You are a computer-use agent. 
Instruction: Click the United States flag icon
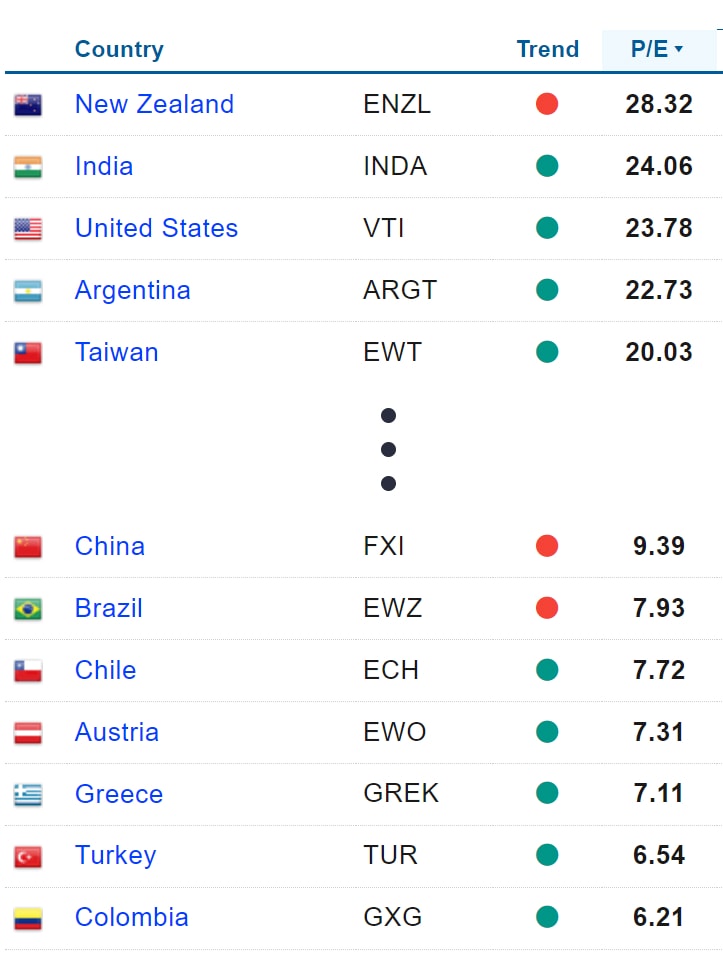[28, 229]
